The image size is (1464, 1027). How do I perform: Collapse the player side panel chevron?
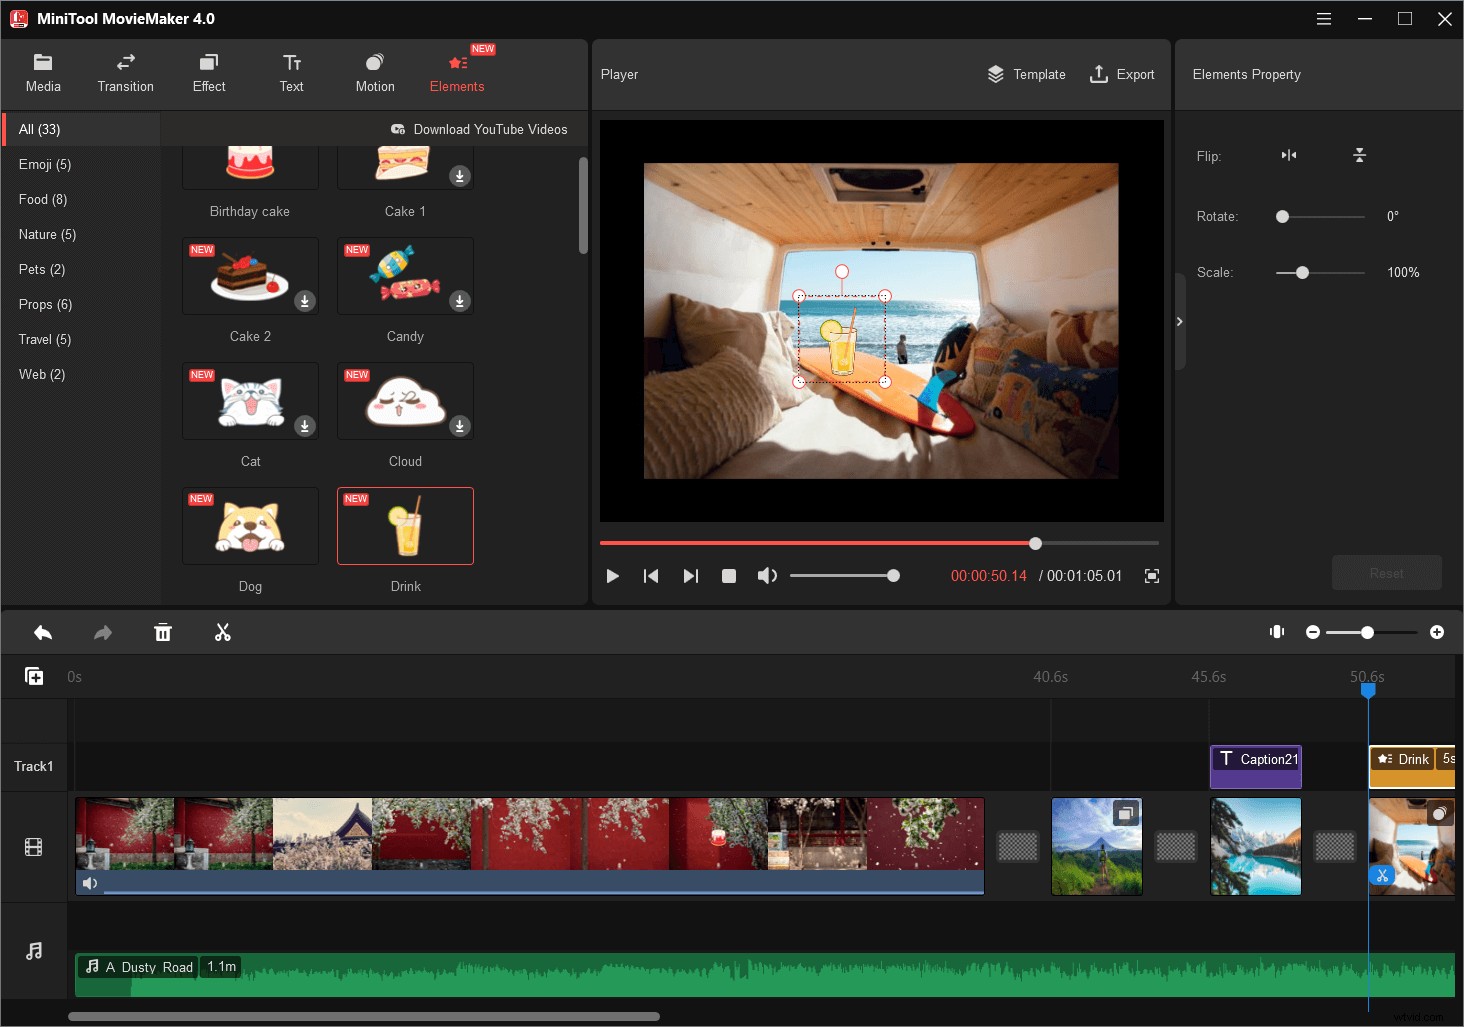click(1180, 321)
